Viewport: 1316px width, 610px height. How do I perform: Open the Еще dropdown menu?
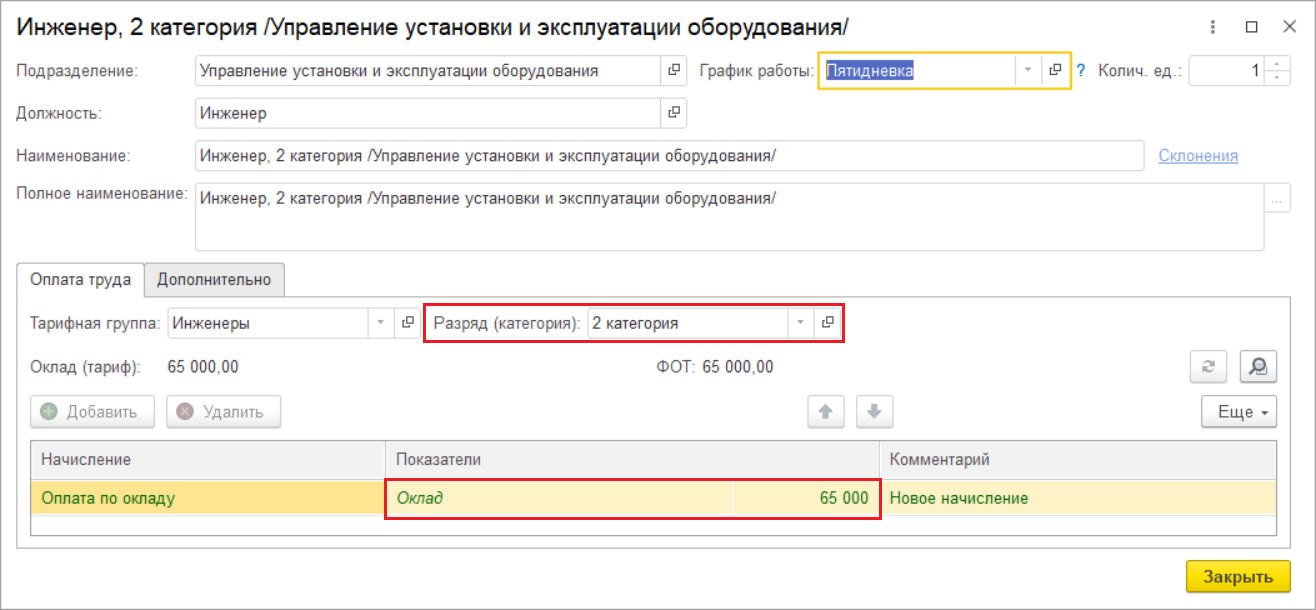[x=1238, y=411]
